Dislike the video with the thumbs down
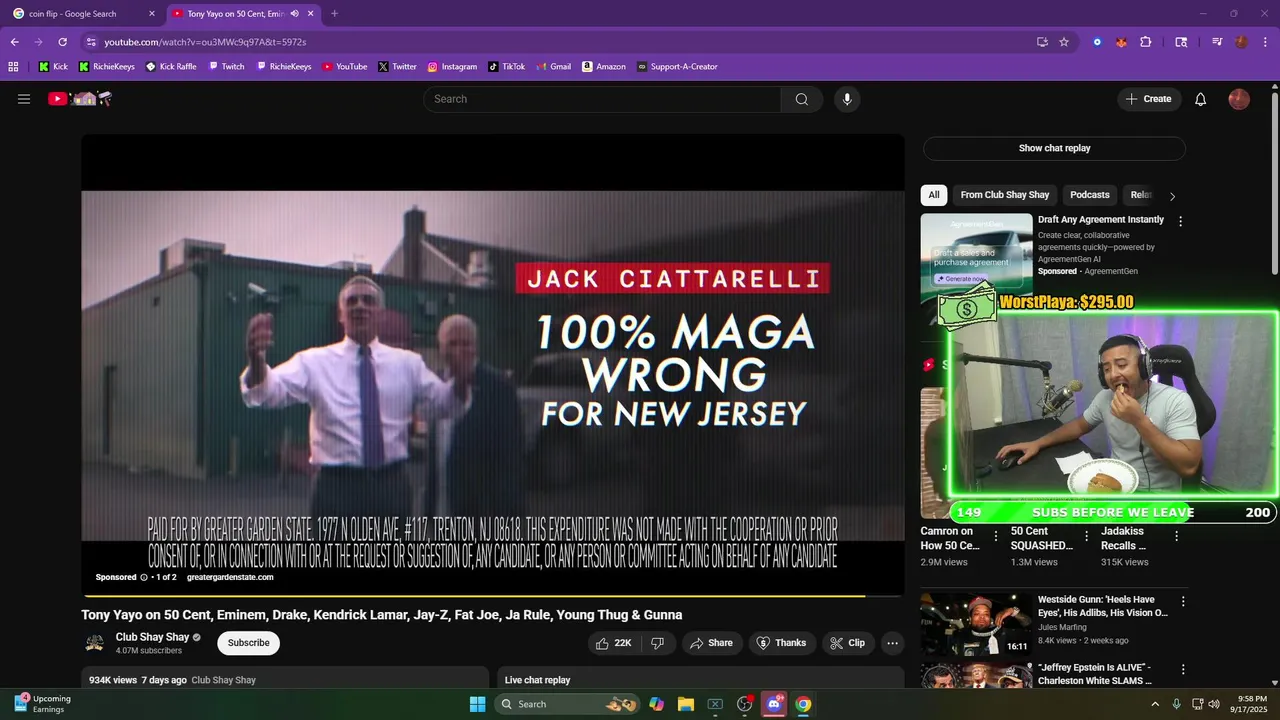 (658, 643)
